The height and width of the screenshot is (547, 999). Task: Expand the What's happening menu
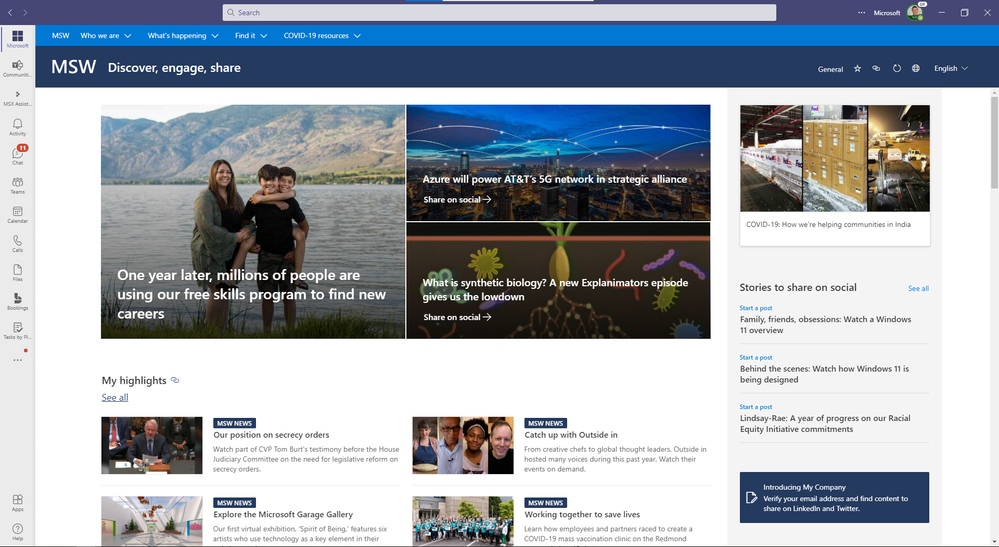183,36
